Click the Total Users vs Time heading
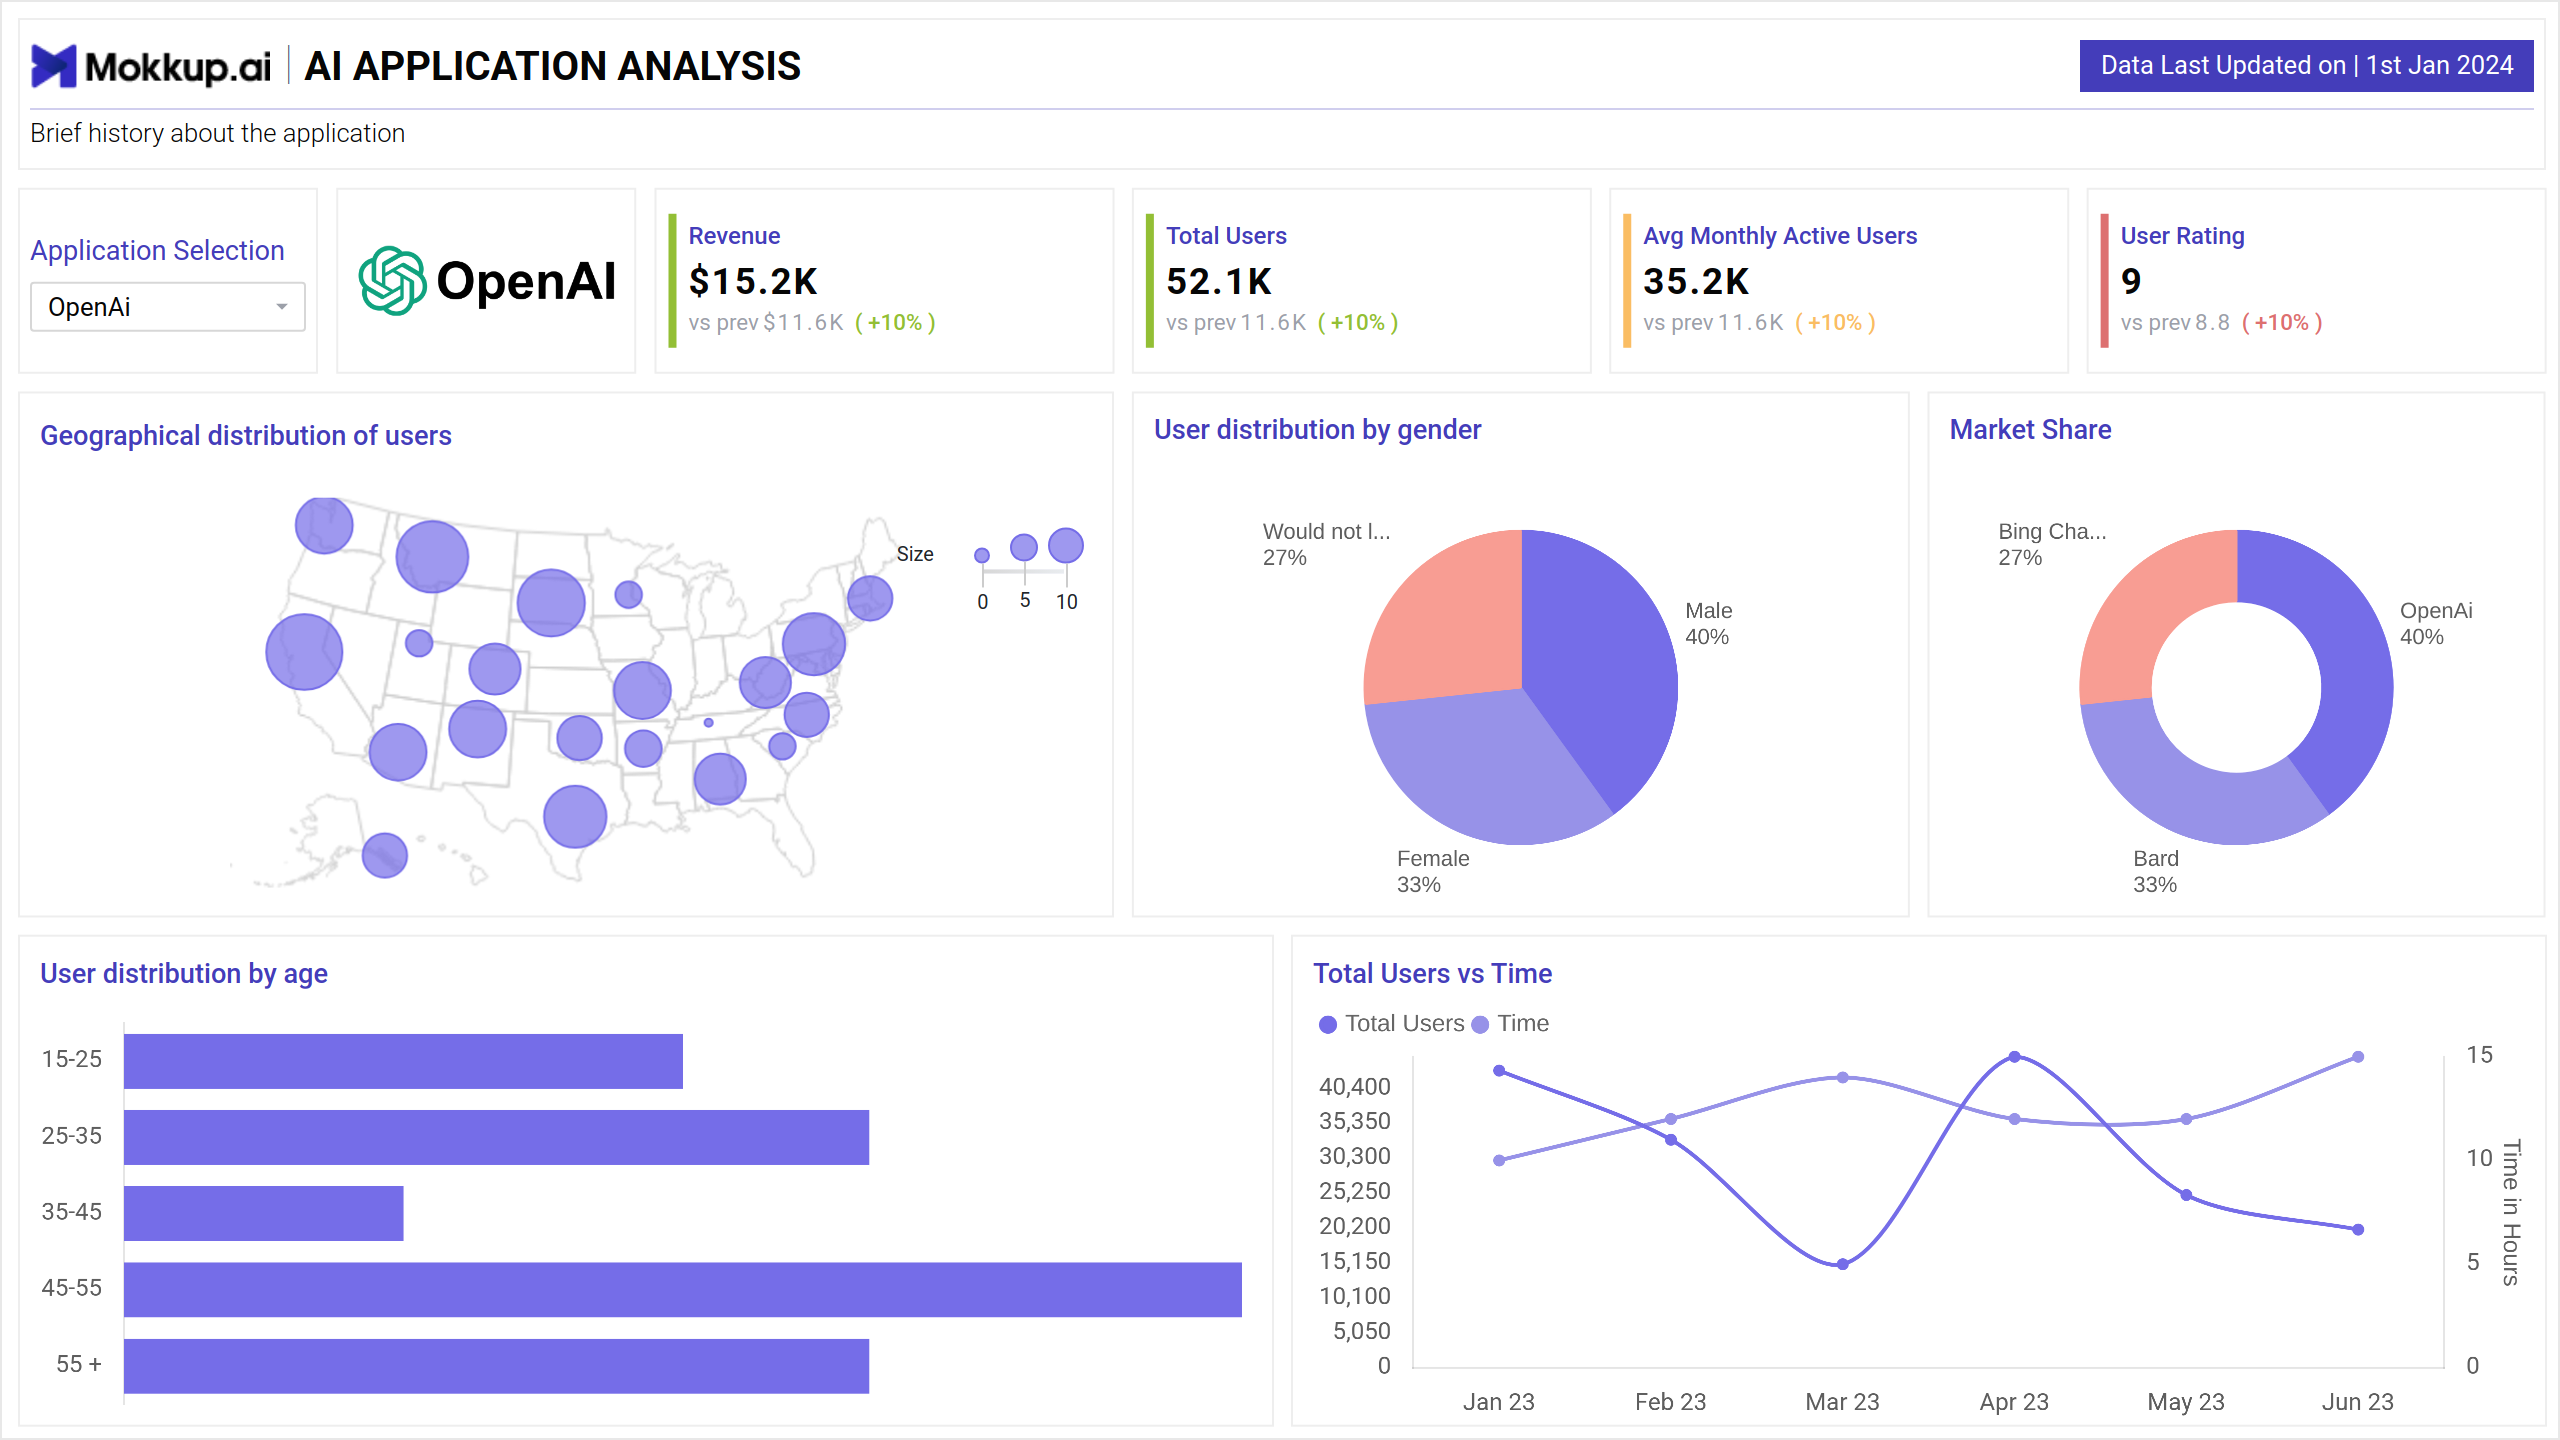The height and width of the screenshot is (1440, 2560). pyautogui.click(x=1432, y=974)
